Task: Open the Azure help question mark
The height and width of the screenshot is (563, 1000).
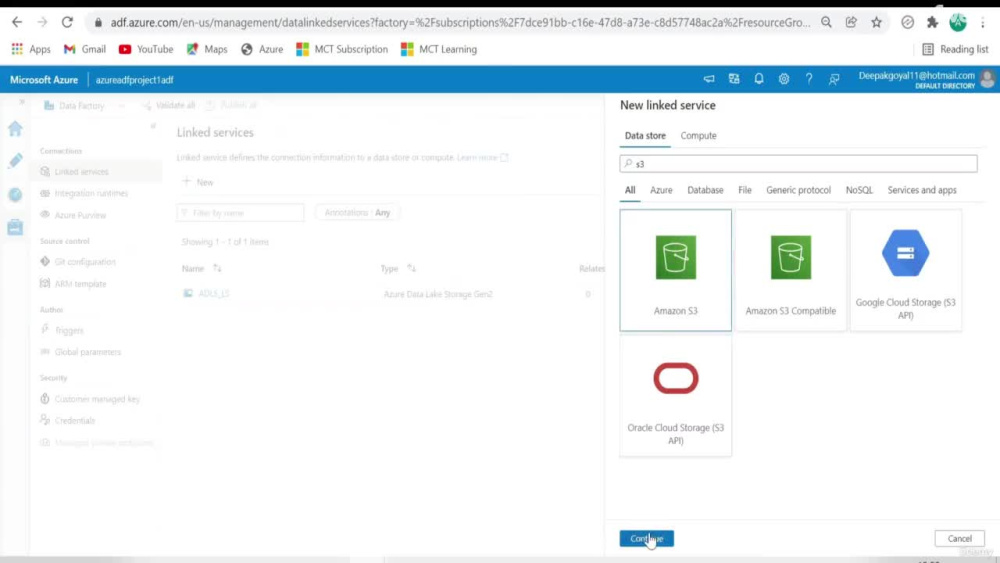Action: (809, 79)
